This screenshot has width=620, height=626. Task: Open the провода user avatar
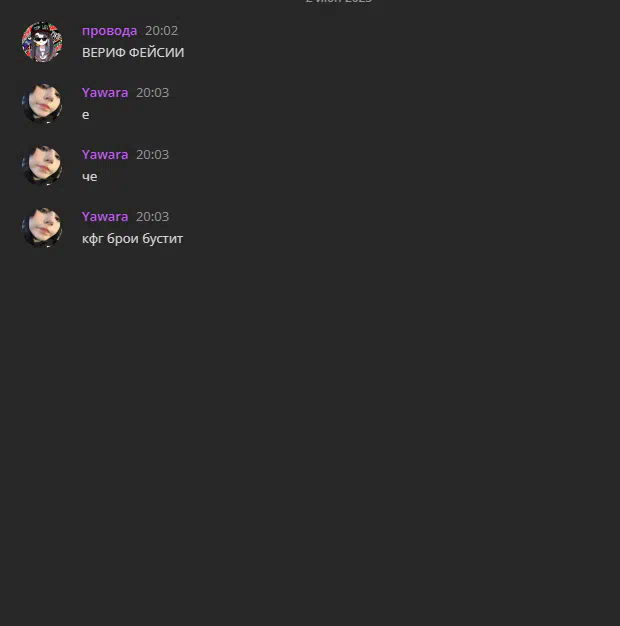point(42,42)
